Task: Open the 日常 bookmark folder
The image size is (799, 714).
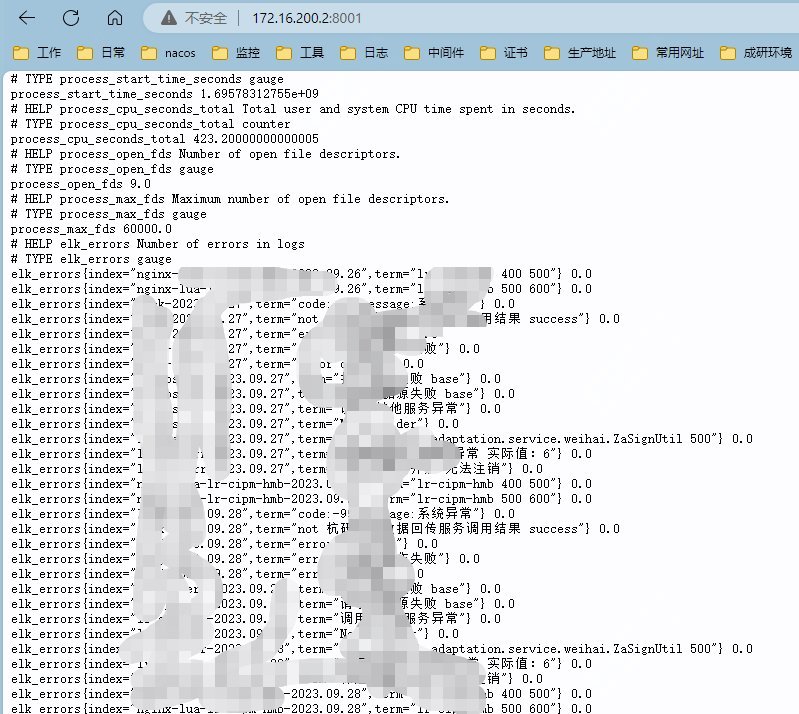Action: point(102,53)
